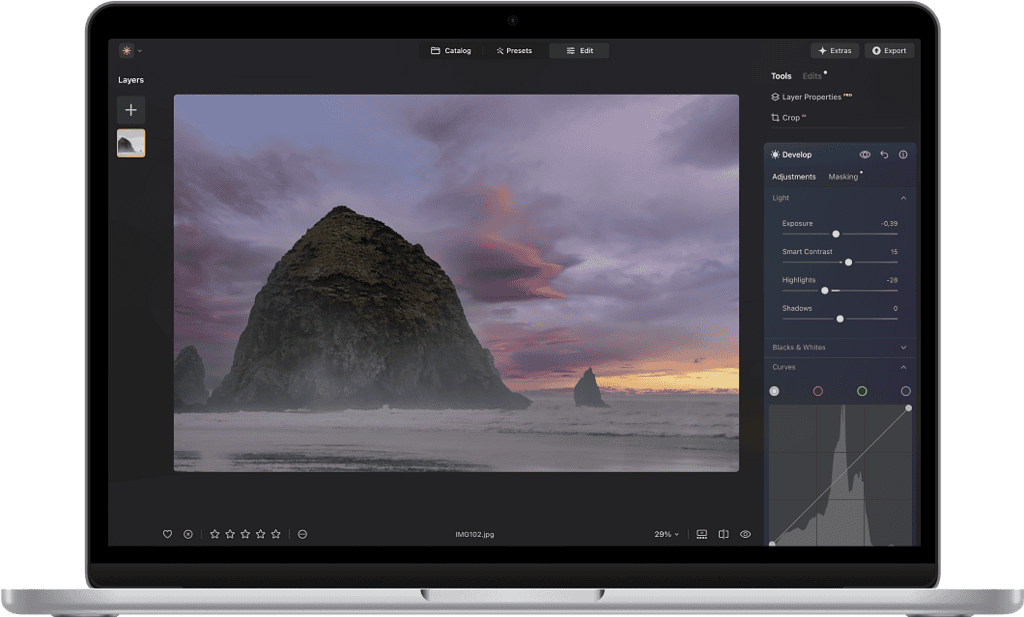Click the Edit sliders icon

point(571,50)
